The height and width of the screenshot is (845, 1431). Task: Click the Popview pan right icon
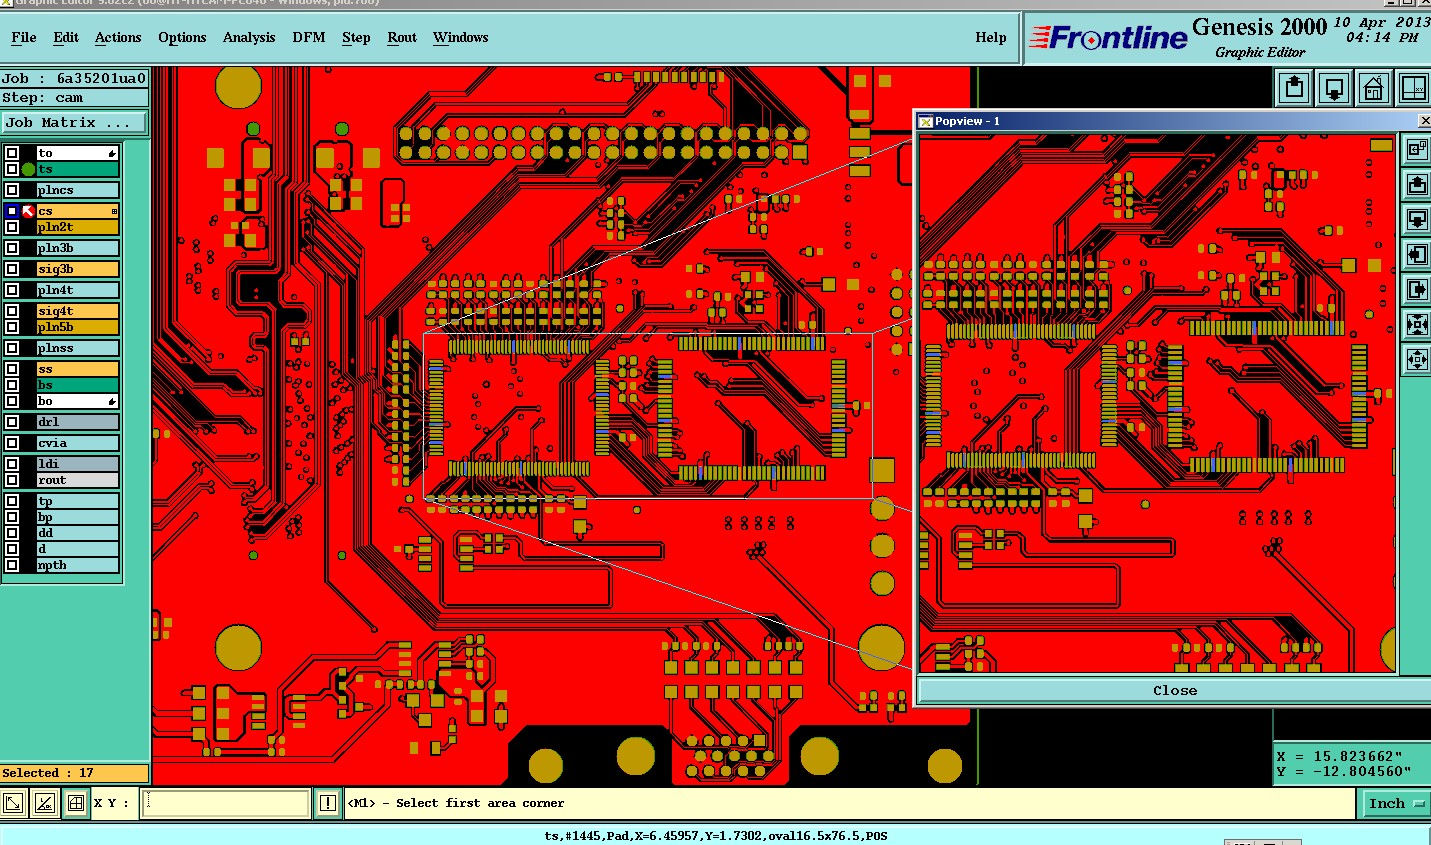1416,289
